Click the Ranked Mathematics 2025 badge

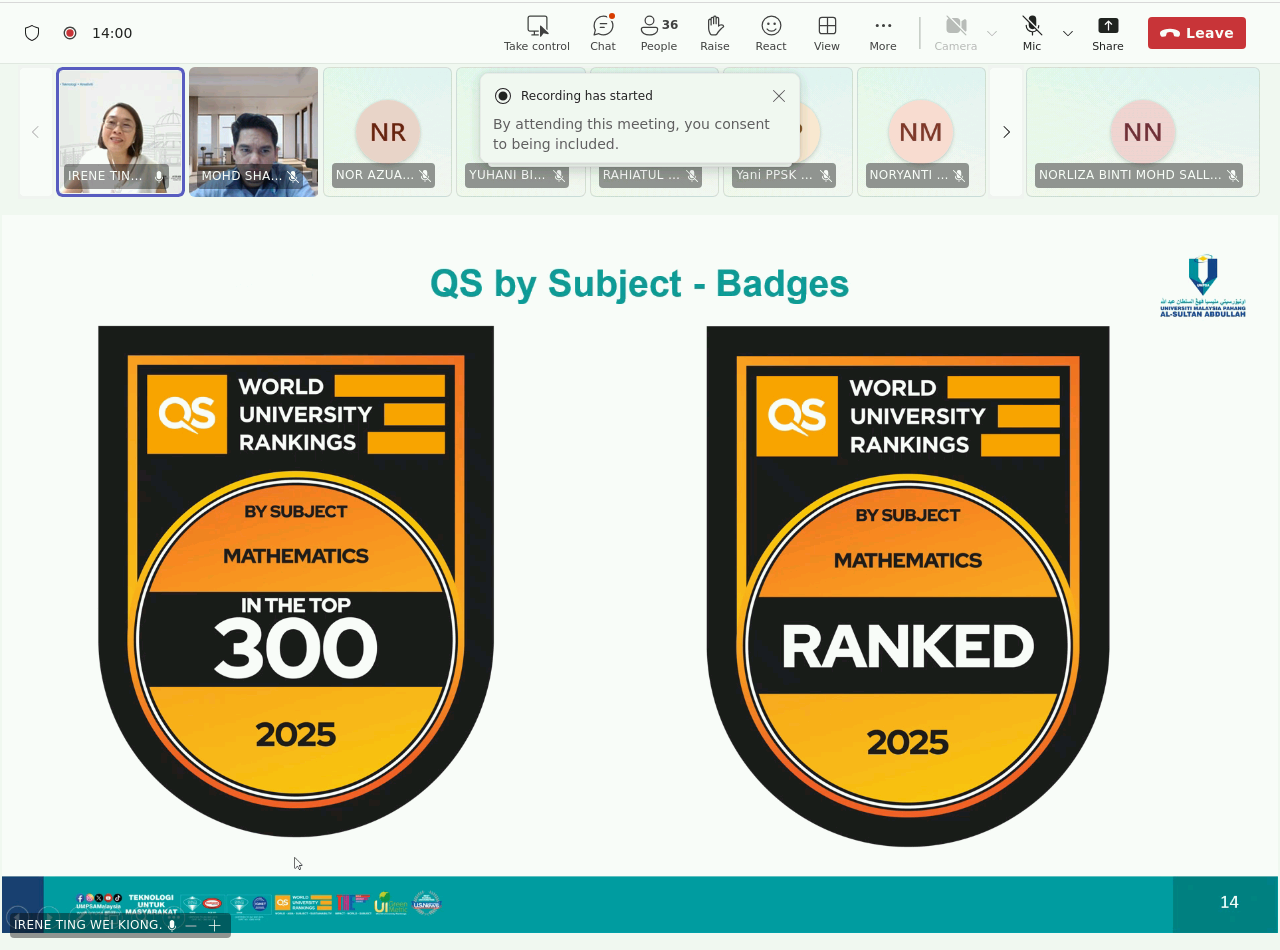[x=908, y=586]
